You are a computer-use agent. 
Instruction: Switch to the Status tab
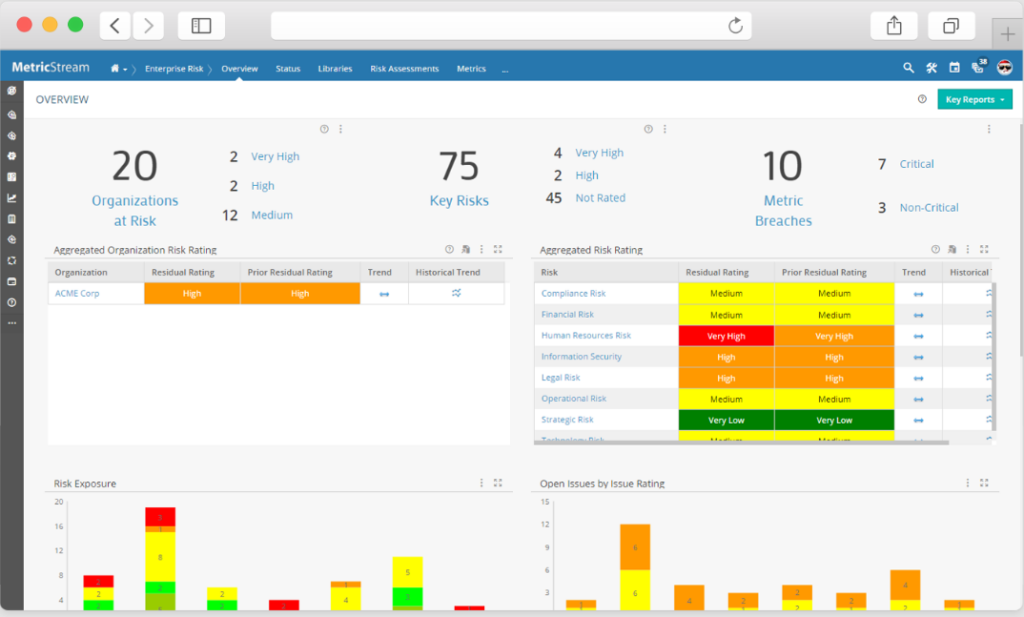[x=288, y=68]
